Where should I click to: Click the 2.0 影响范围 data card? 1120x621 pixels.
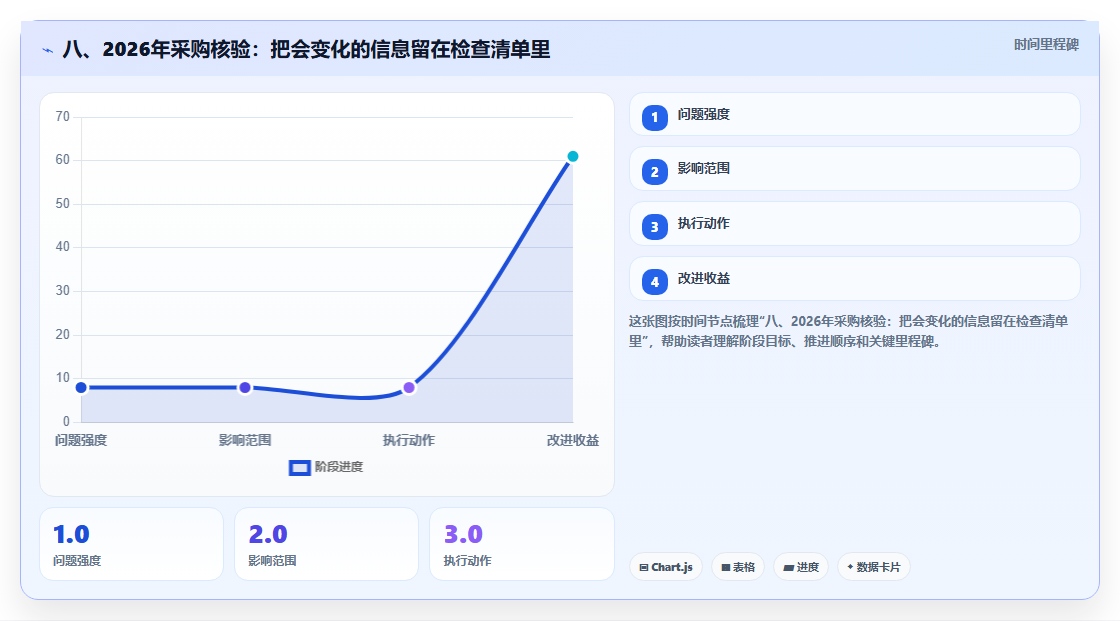[x=326, y=544]
